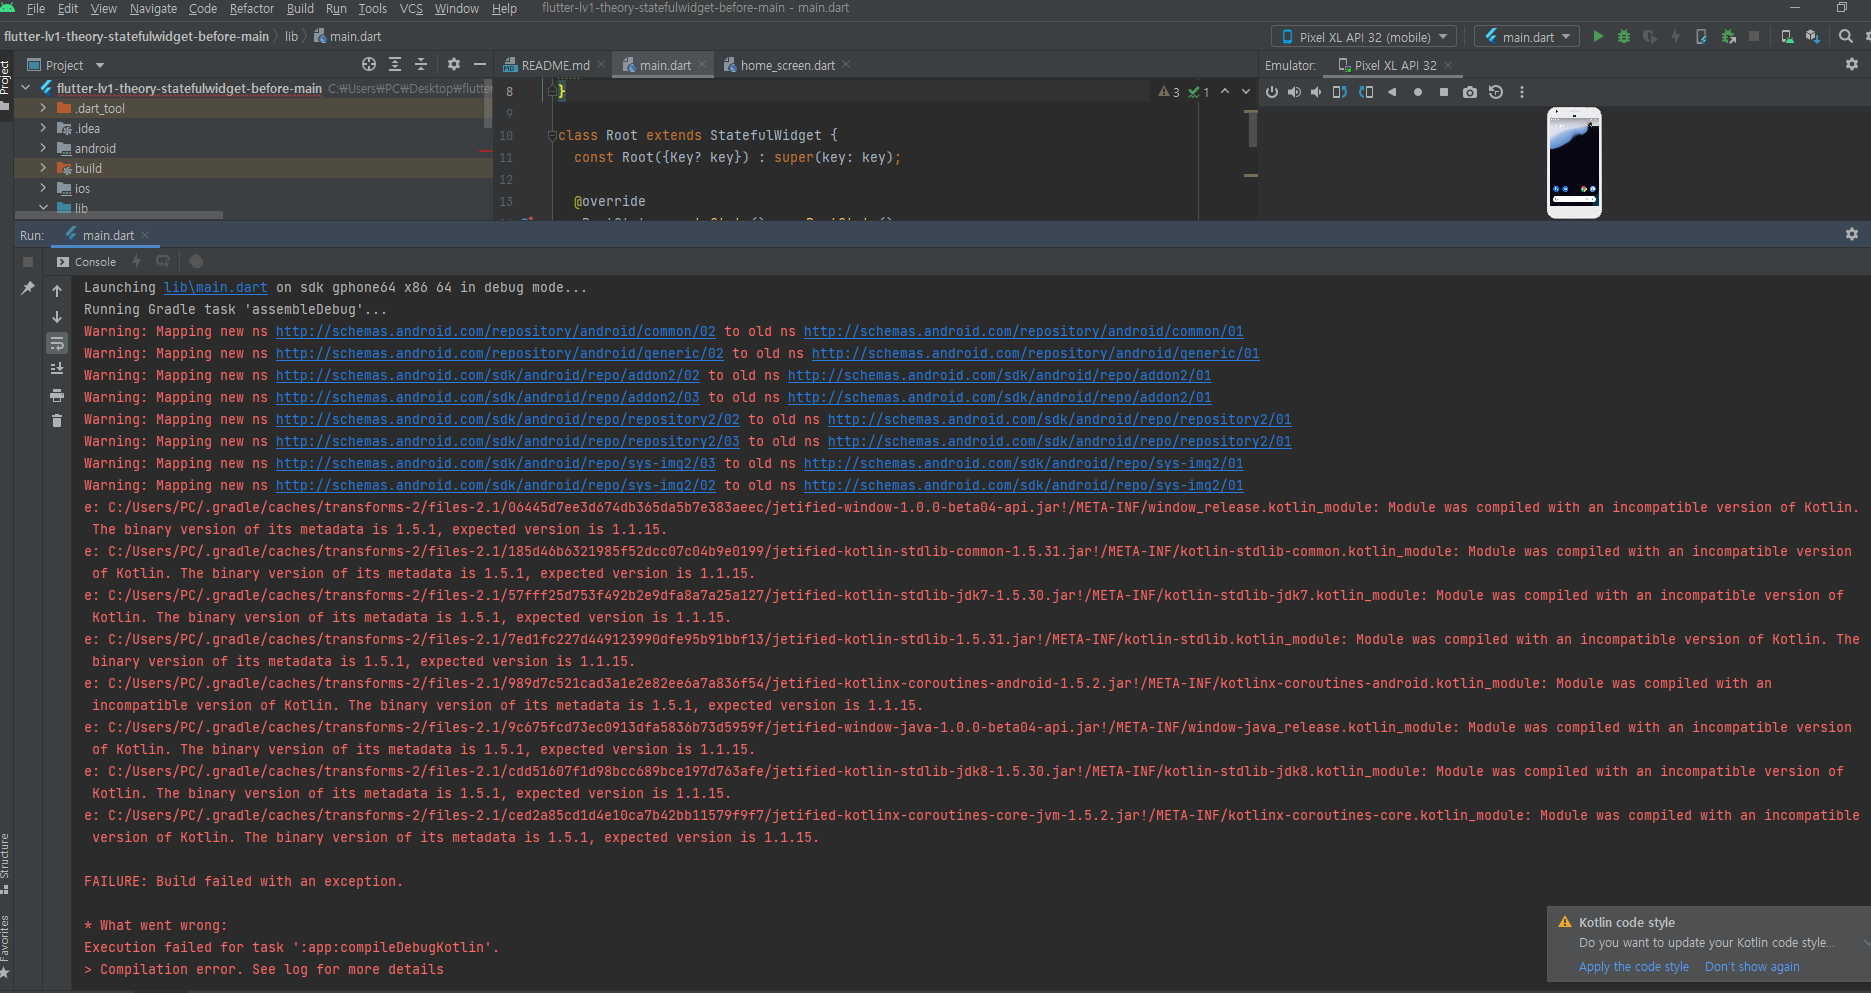Rotate the emulator left

pyautogui.click(x=1340, y=92)
